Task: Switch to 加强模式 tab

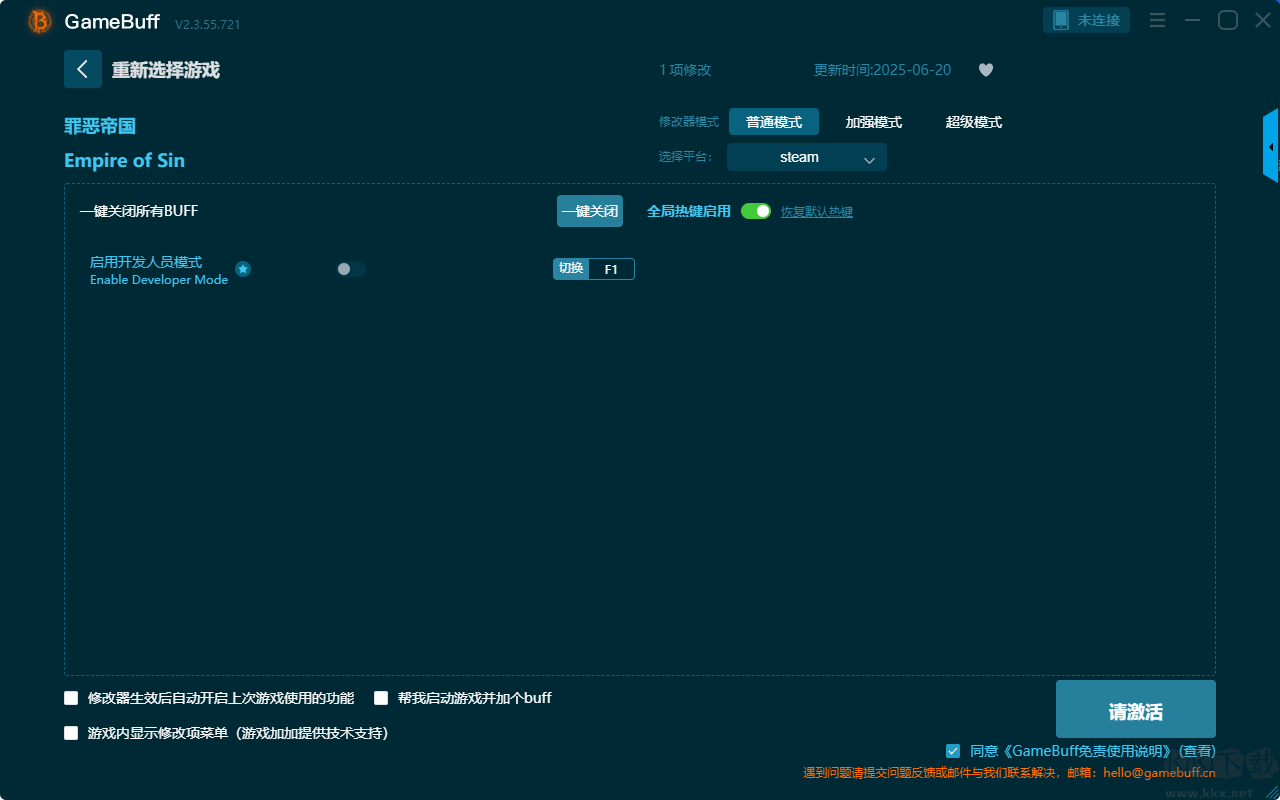Action: click(874, 122)
